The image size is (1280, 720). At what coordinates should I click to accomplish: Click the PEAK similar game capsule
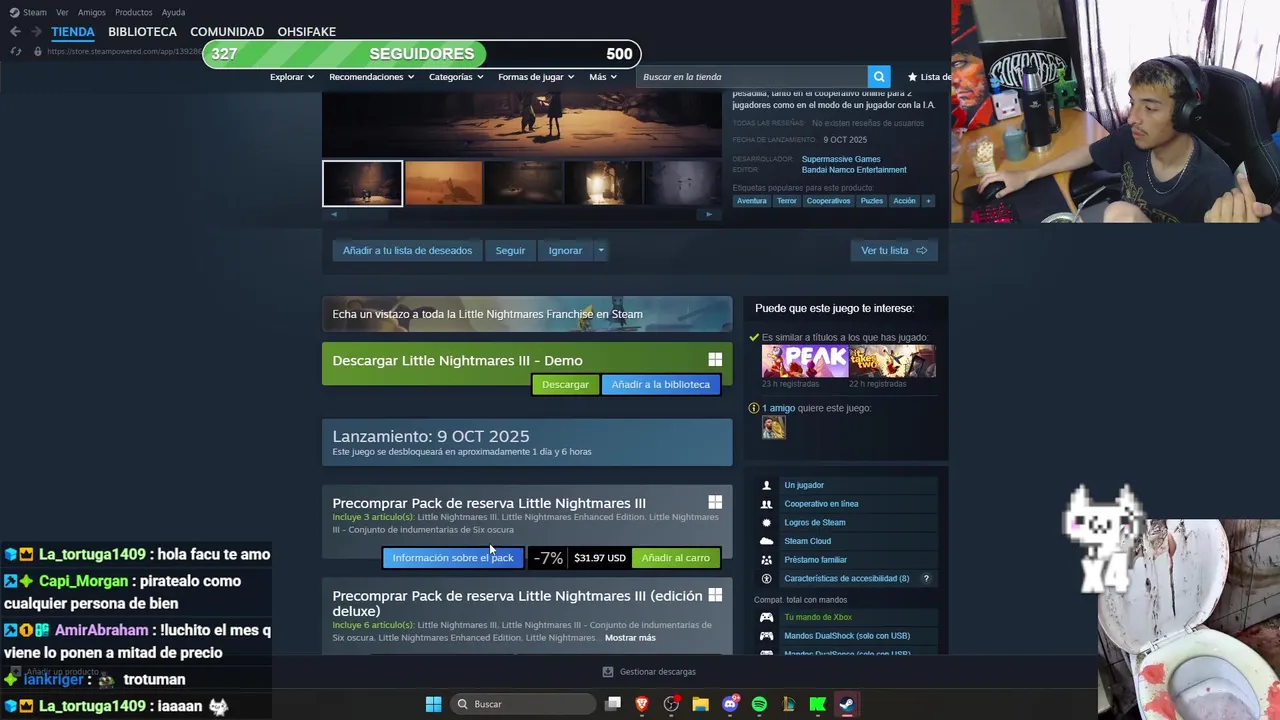pyautogui.click(x=805, y=361)
